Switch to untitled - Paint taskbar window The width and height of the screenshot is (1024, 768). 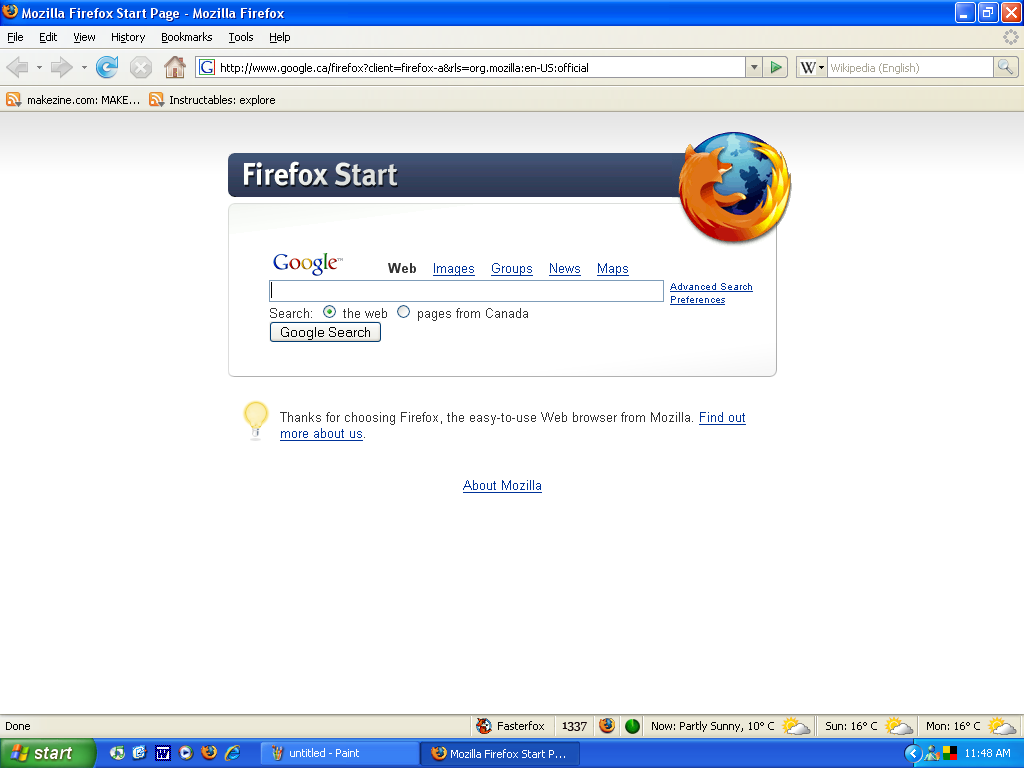pyautogui.click(x=340, y=754)
